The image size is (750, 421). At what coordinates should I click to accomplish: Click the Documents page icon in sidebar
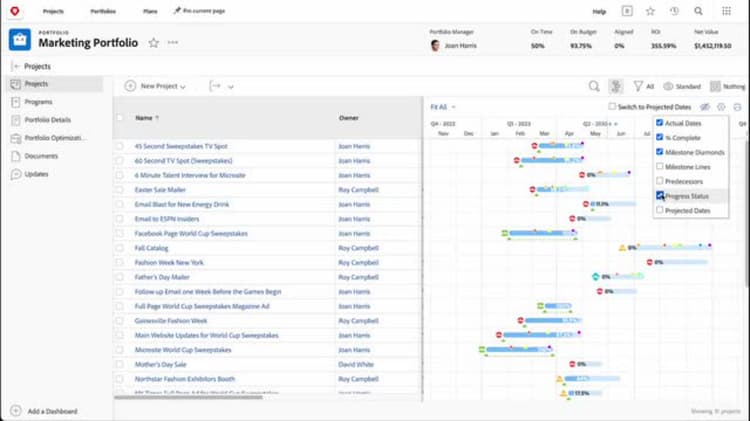pyautogui.click(x=16, y=156)
